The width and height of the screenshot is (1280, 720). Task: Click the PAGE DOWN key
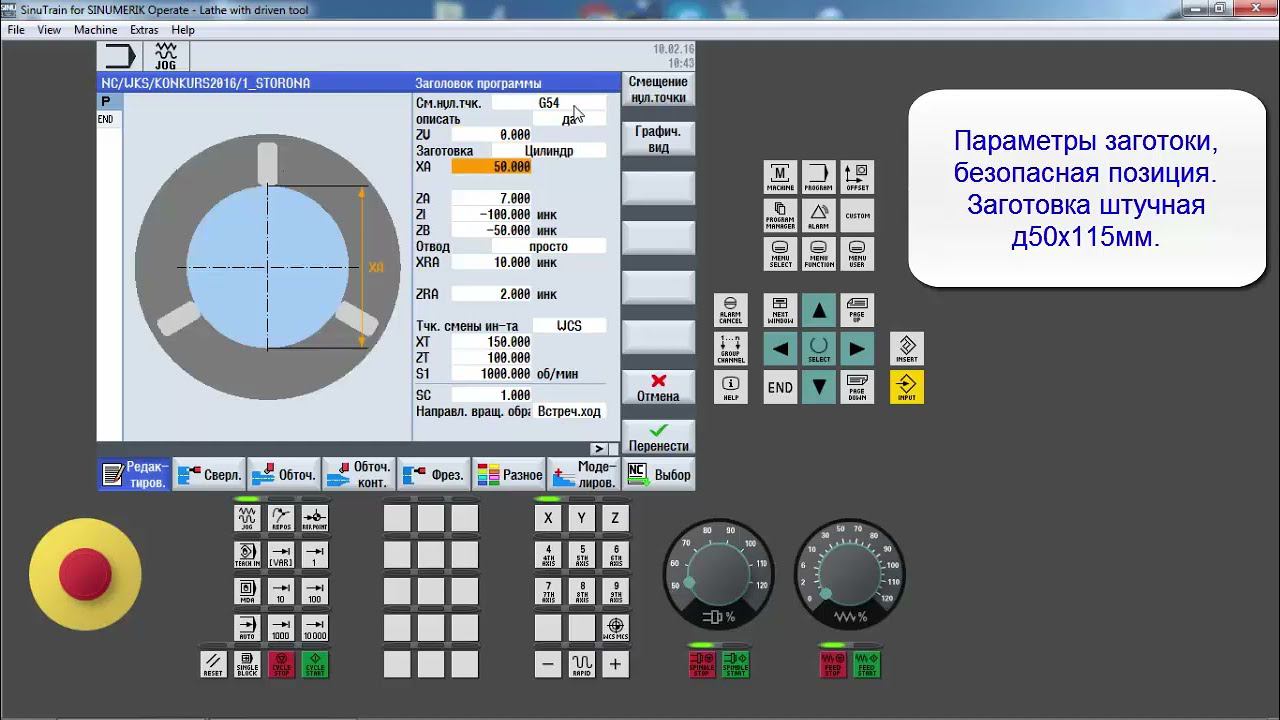click(857, 387)
